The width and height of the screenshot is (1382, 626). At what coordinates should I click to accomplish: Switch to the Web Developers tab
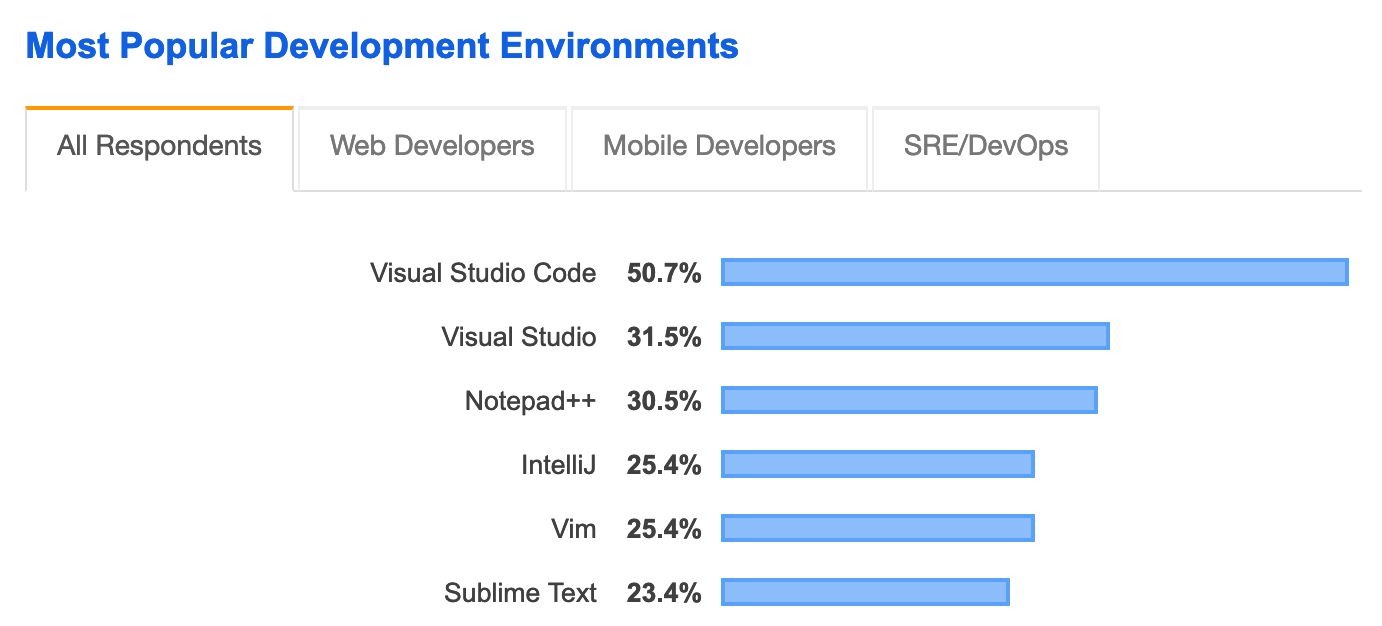(x=432, y=147)
